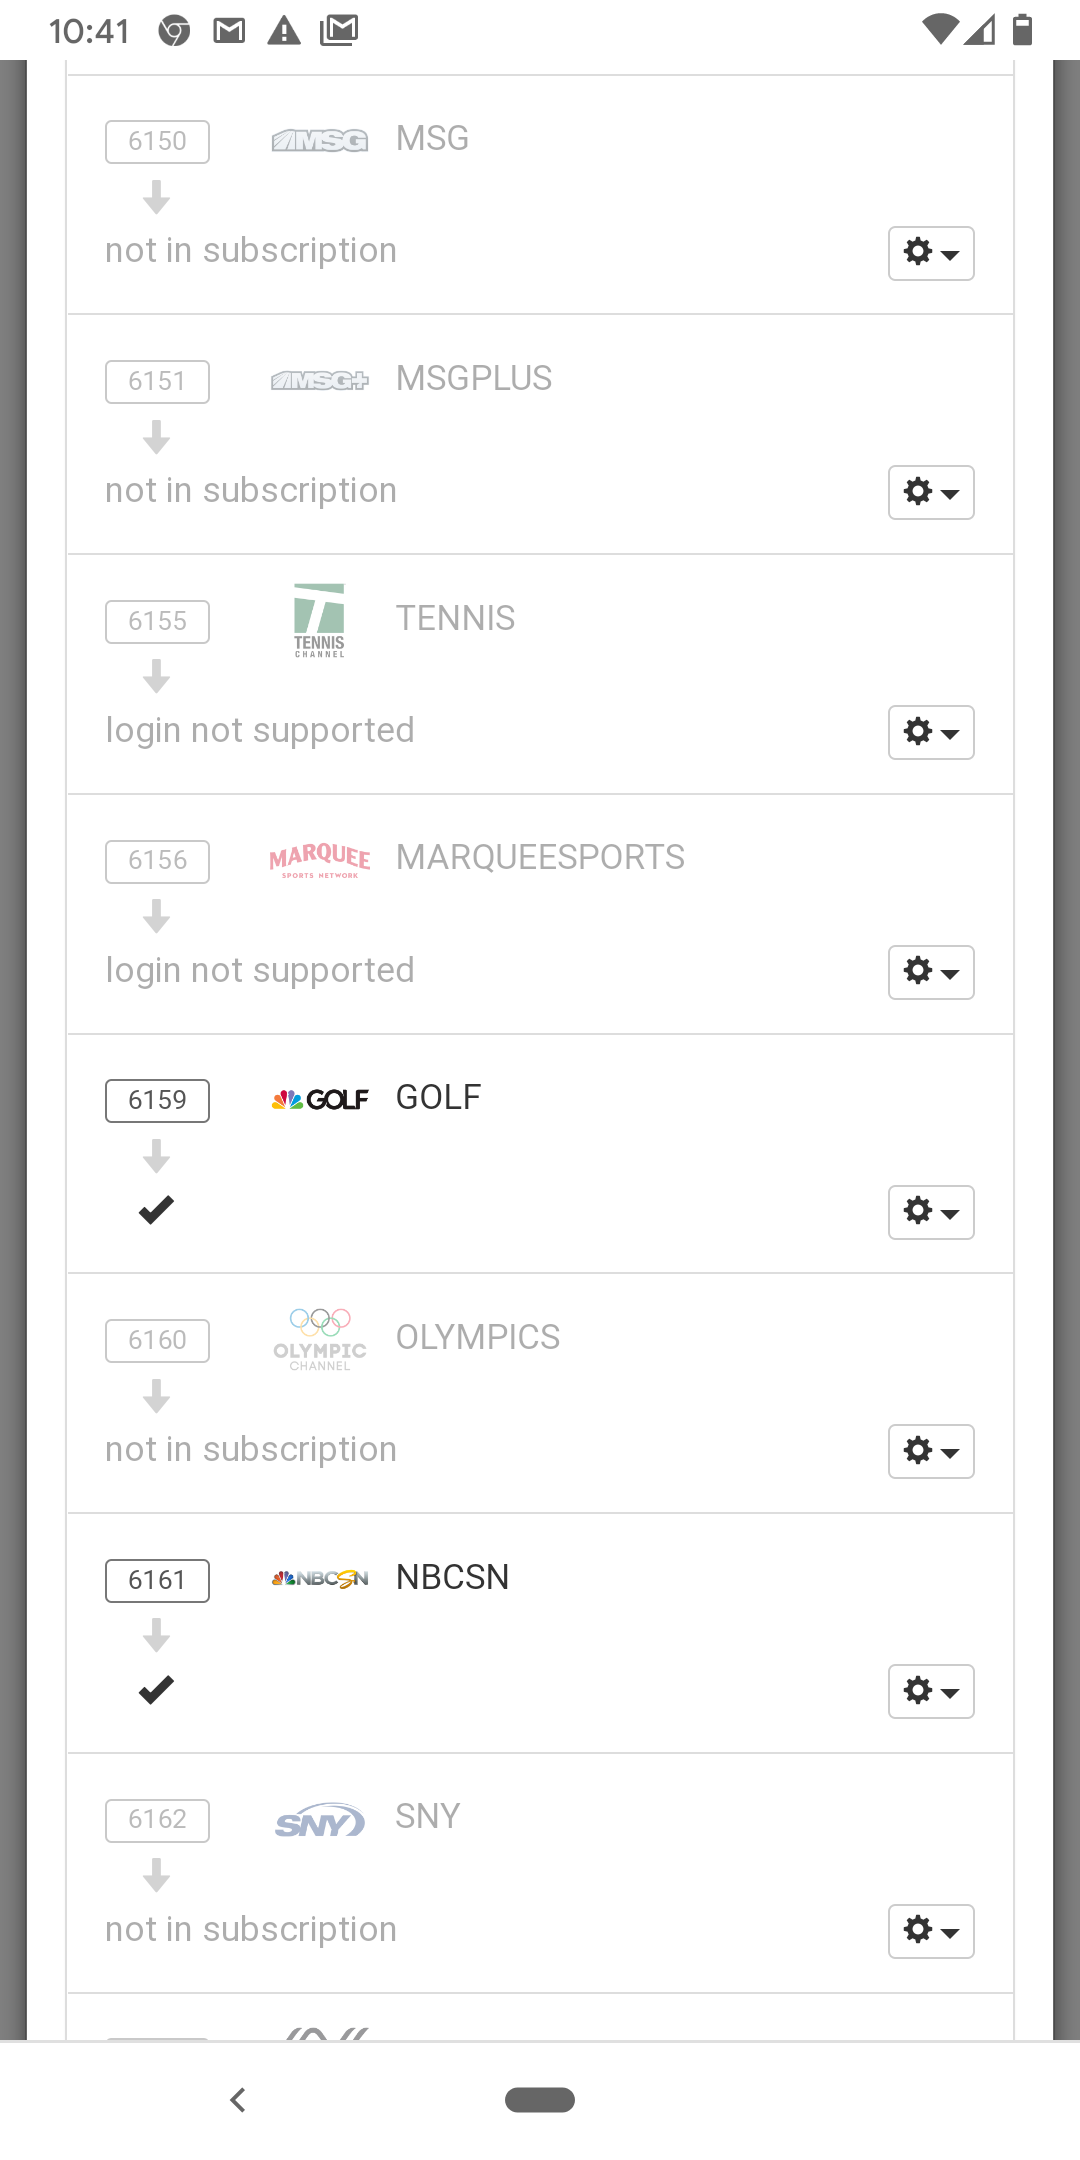Click channel number box 6161
1080x2160 pixels.
(x=157, y=1580)
